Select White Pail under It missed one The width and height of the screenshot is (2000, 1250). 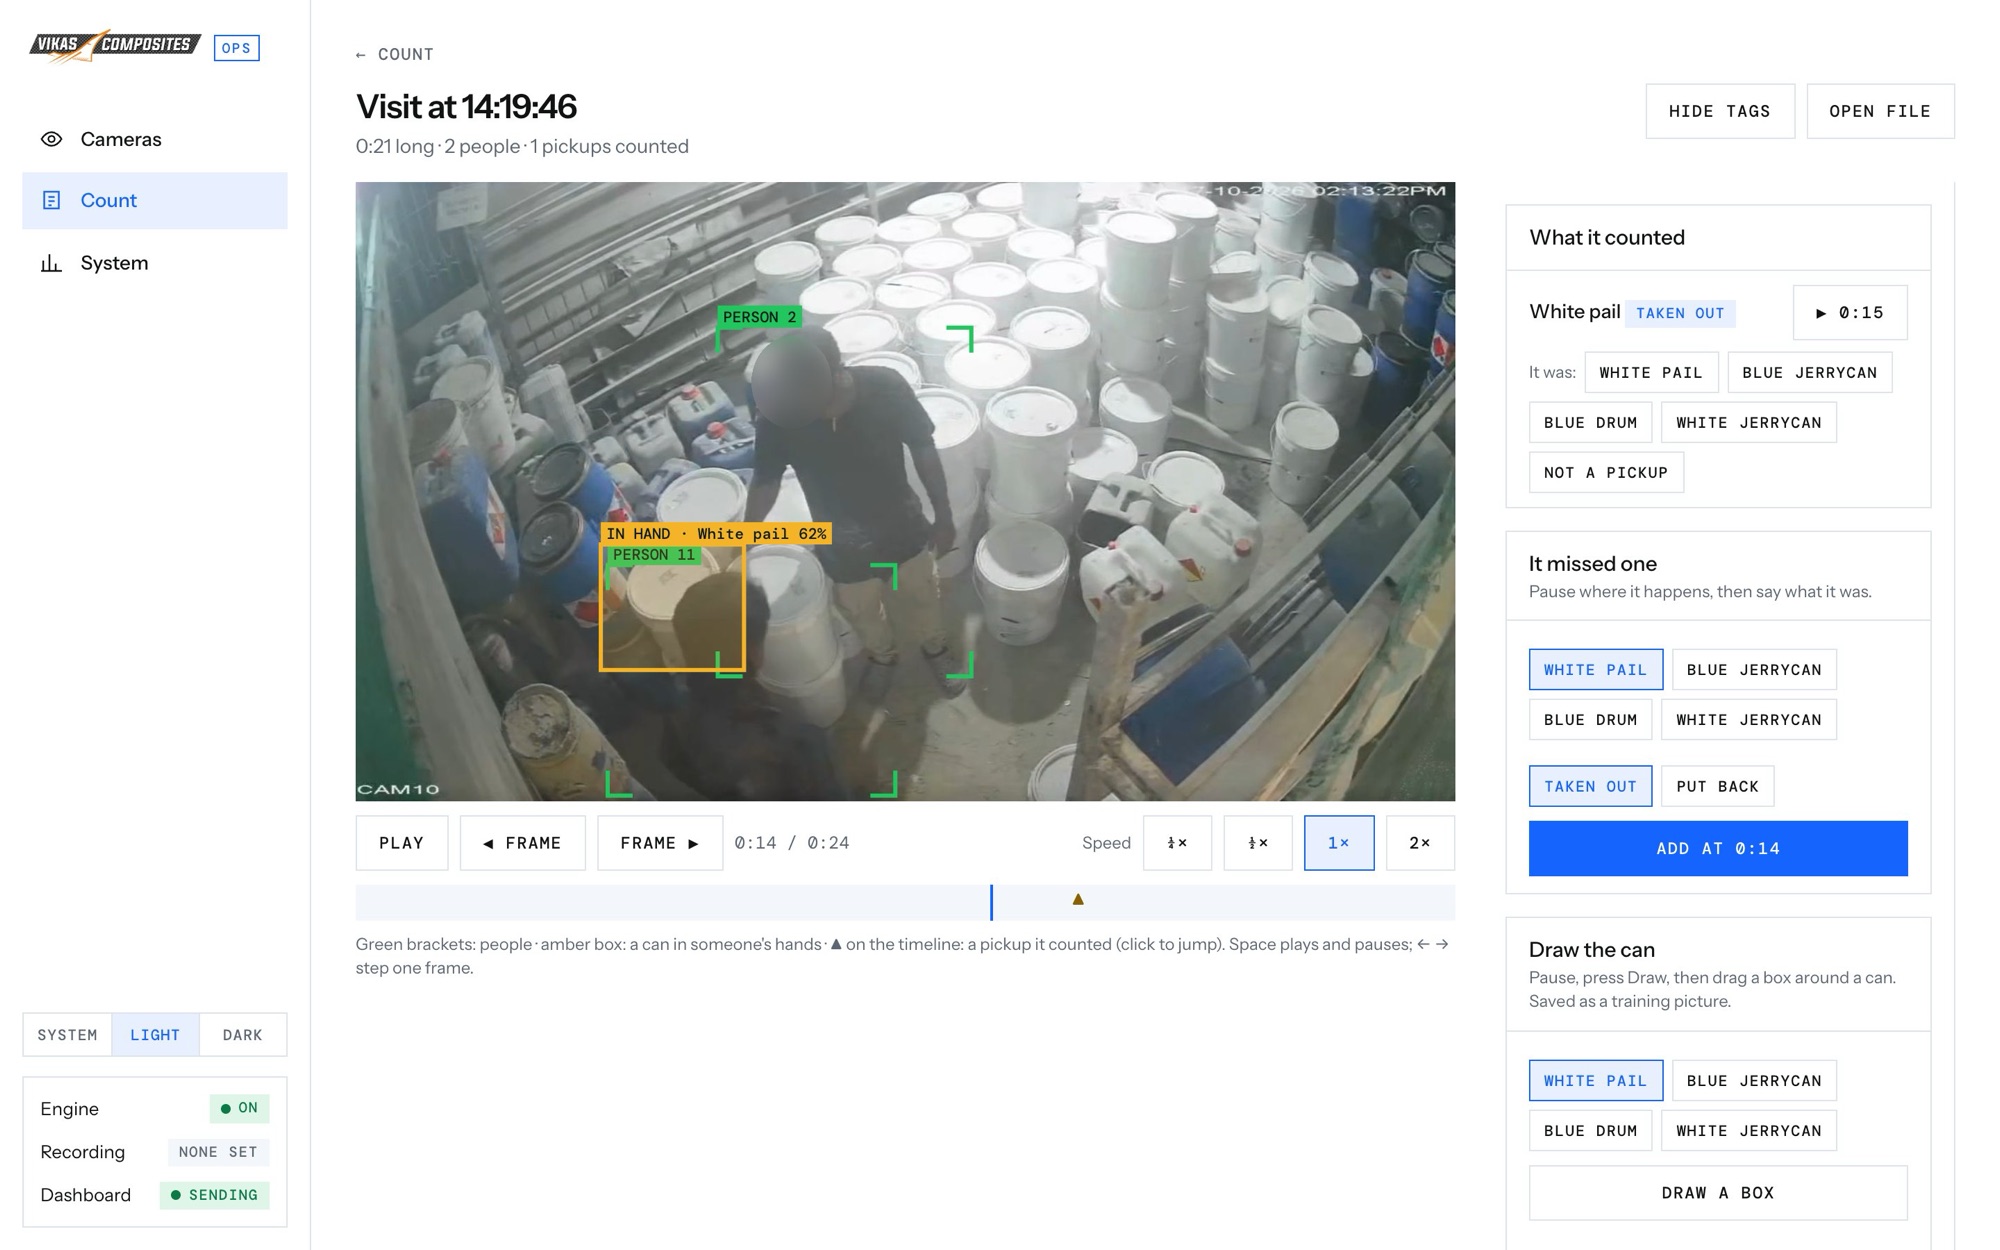pyautogui.click(x=1596, y=670)
